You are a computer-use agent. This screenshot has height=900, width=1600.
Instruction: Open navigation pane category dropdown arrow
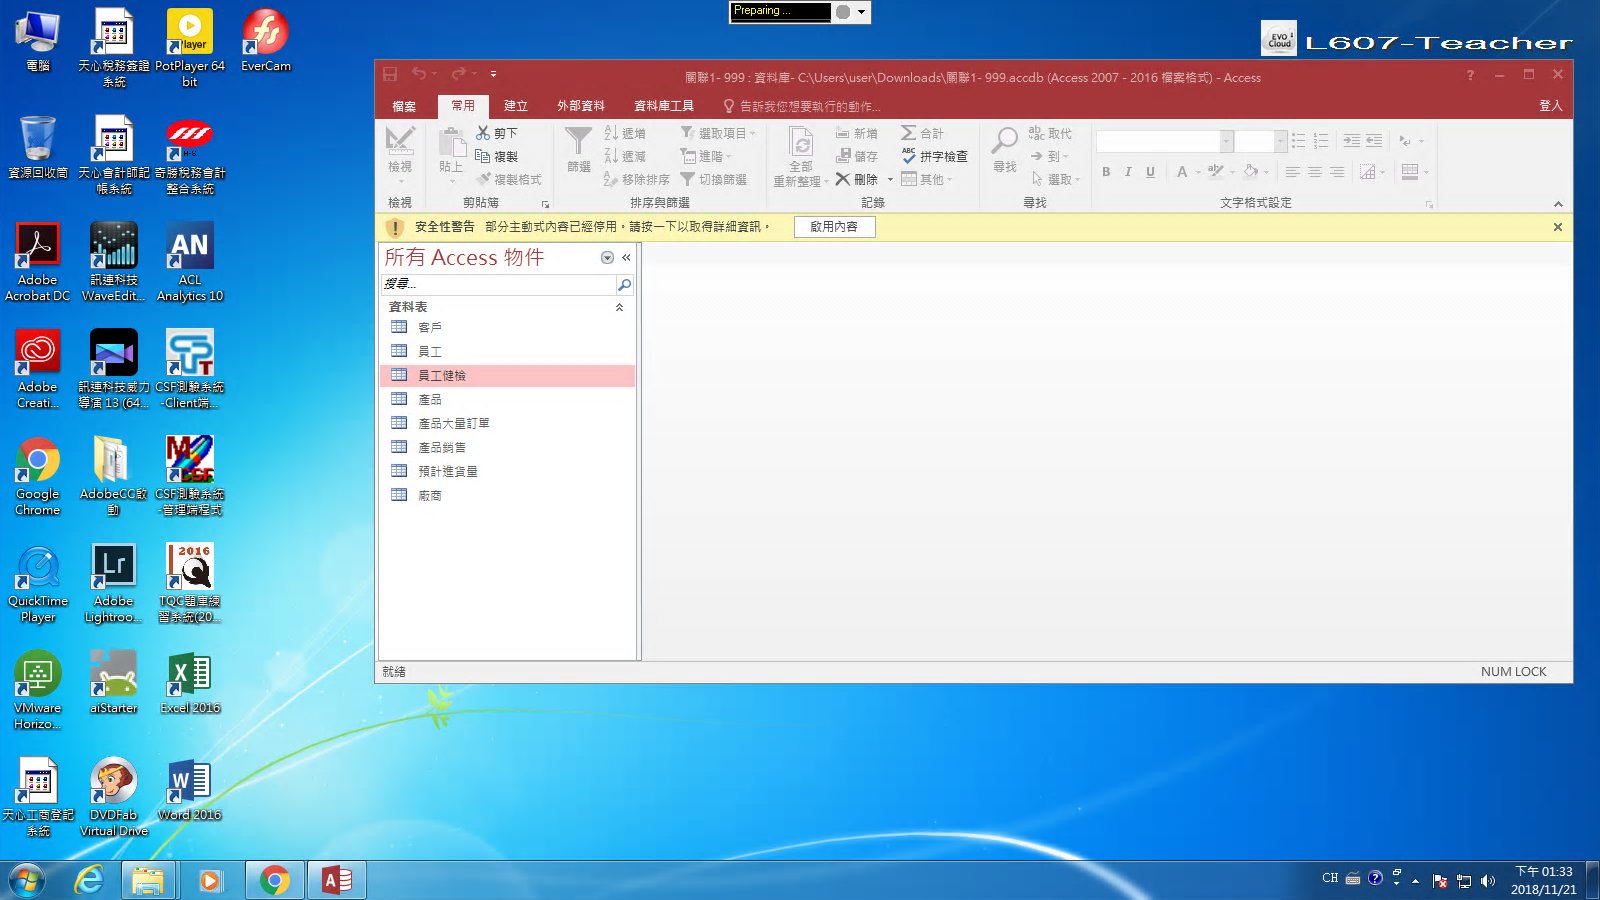[x=607, y=258]
